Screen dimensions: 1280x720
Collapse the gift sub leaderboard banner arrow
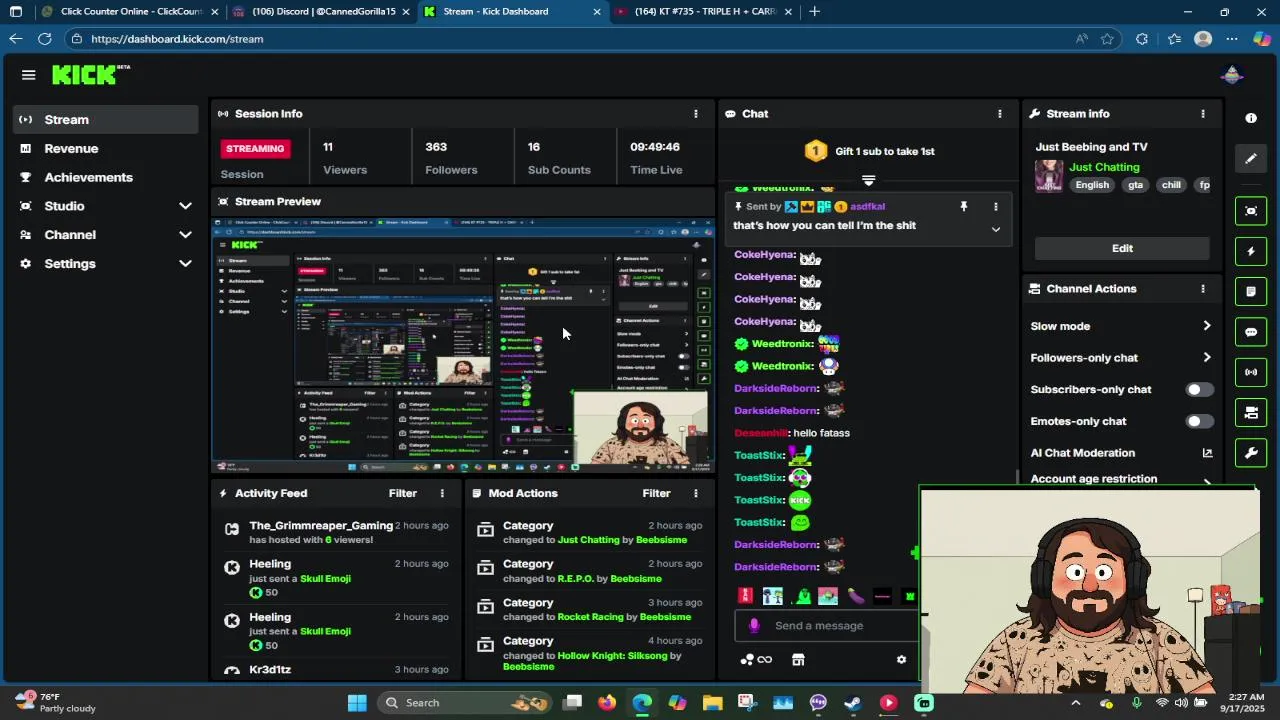pos(868,181)
